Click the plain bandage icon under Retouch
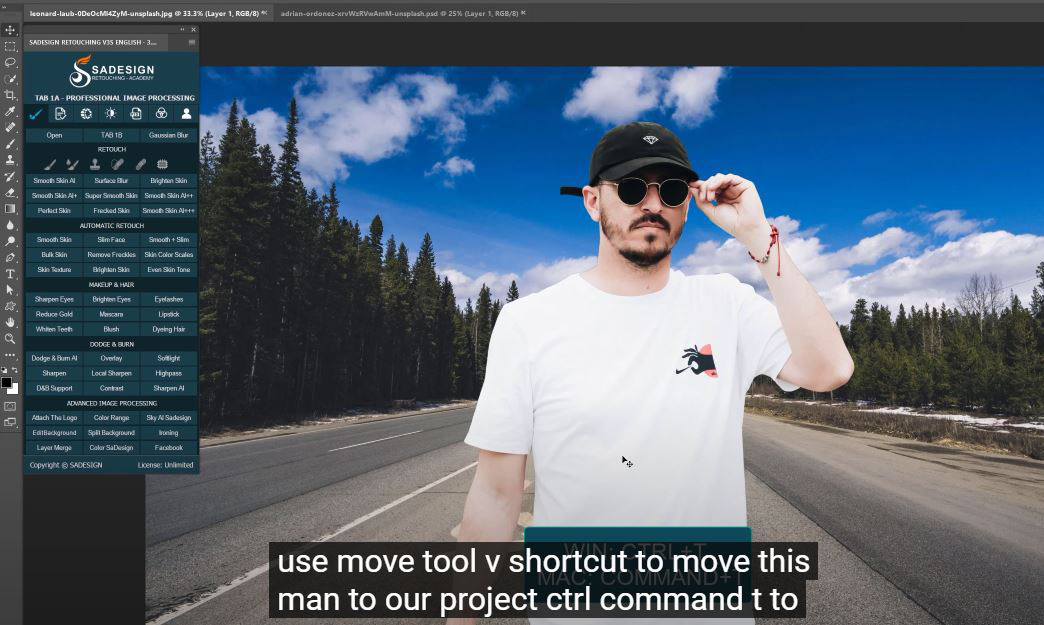Image resolution: width=1044 pixels, height=625 pixels. coord(140,164)
